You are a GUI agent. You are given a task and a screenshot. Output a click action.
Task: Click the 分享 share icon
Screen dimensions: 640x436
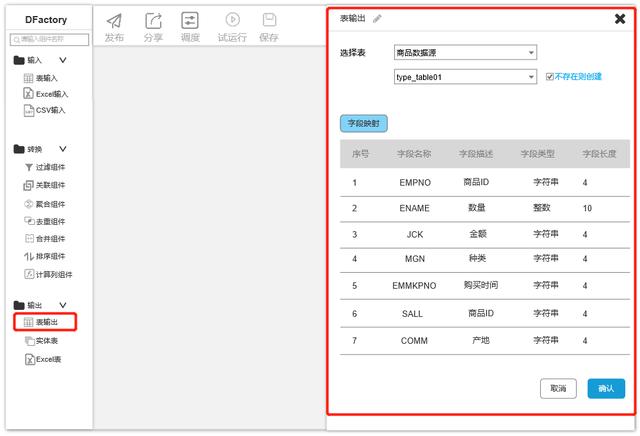(x=153, y=20)
